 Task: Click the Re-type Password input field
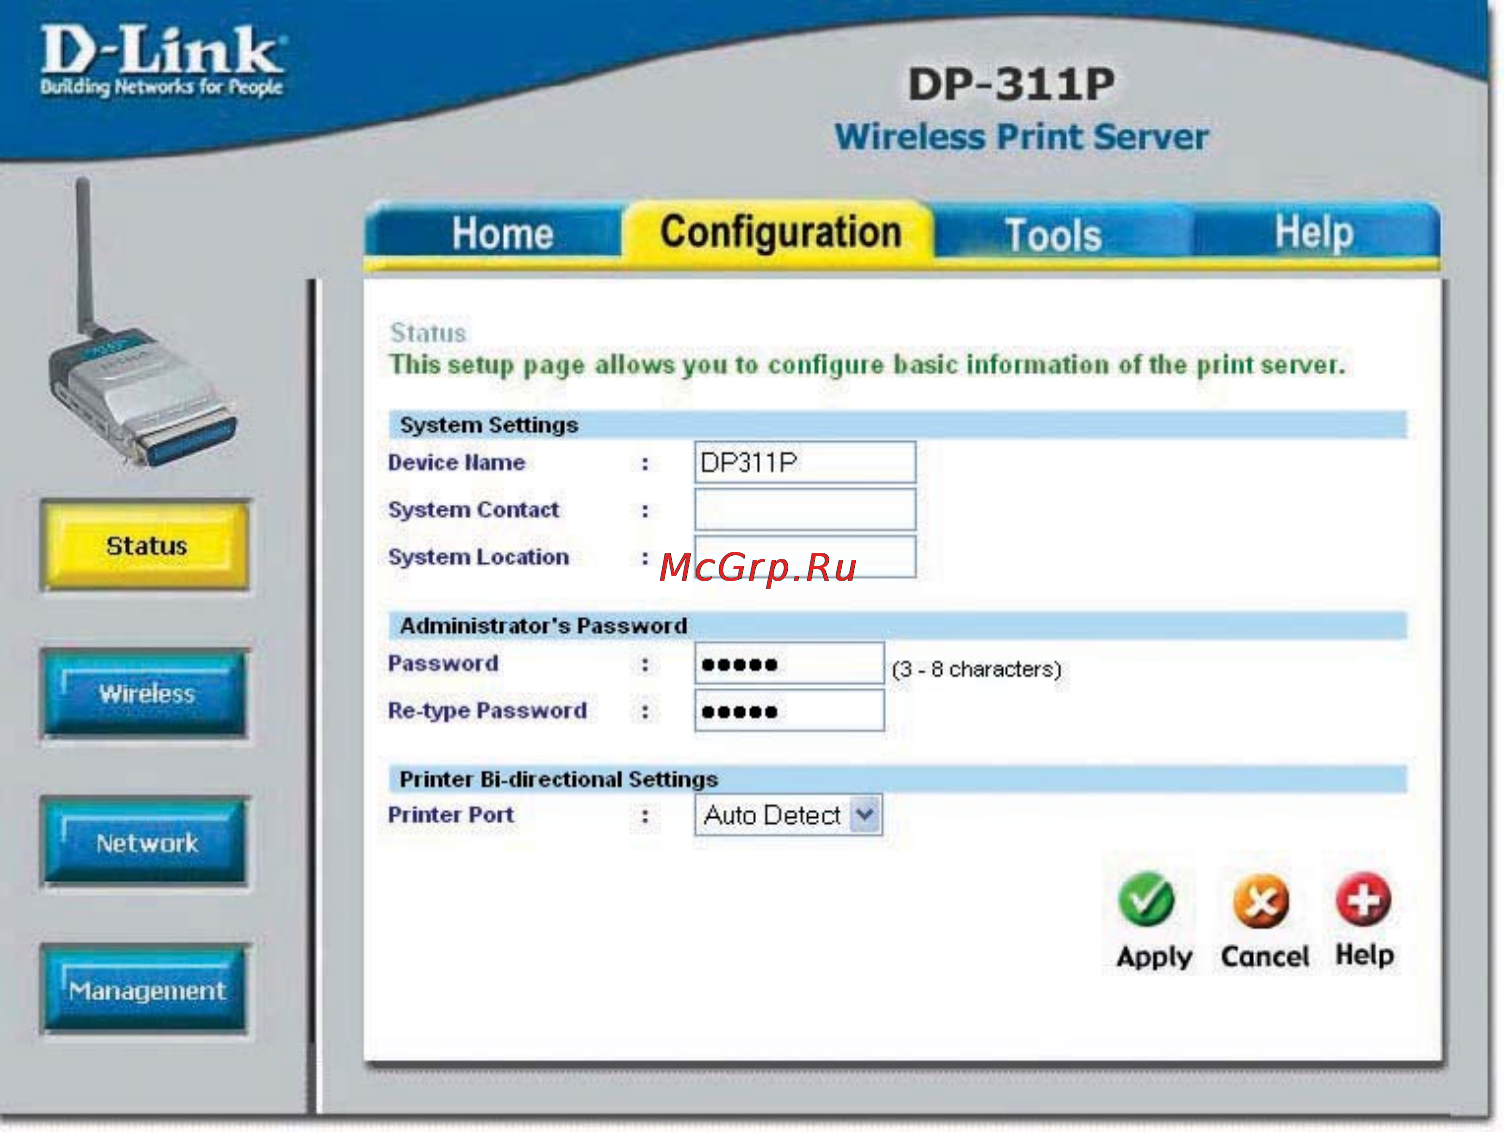pos(789,711)
